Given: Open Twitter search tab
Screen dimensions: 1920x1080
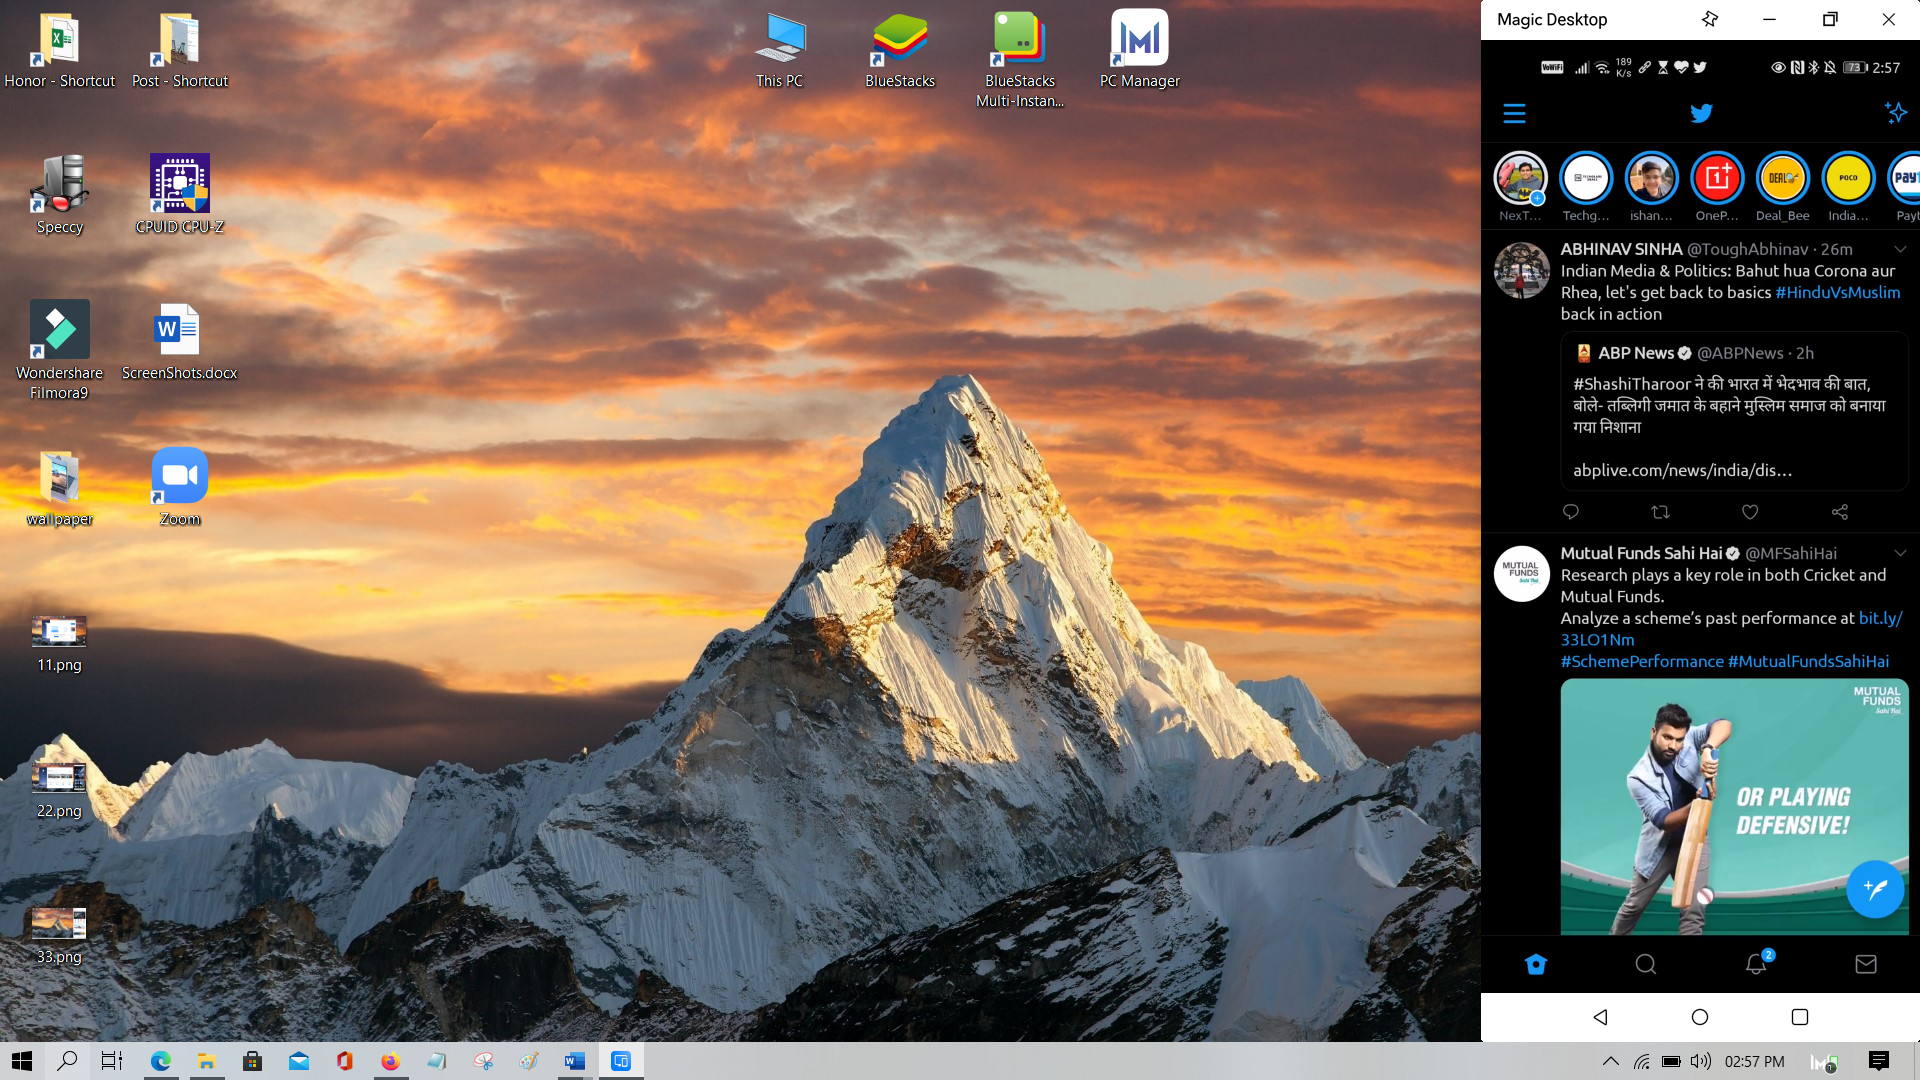Looking at the screenshot, I should point(1645,964).
